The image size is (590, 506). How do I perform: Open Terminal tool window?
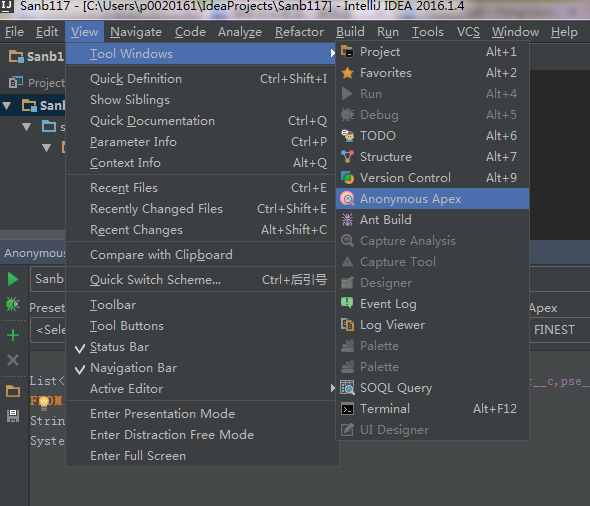(x=432, y=409)
